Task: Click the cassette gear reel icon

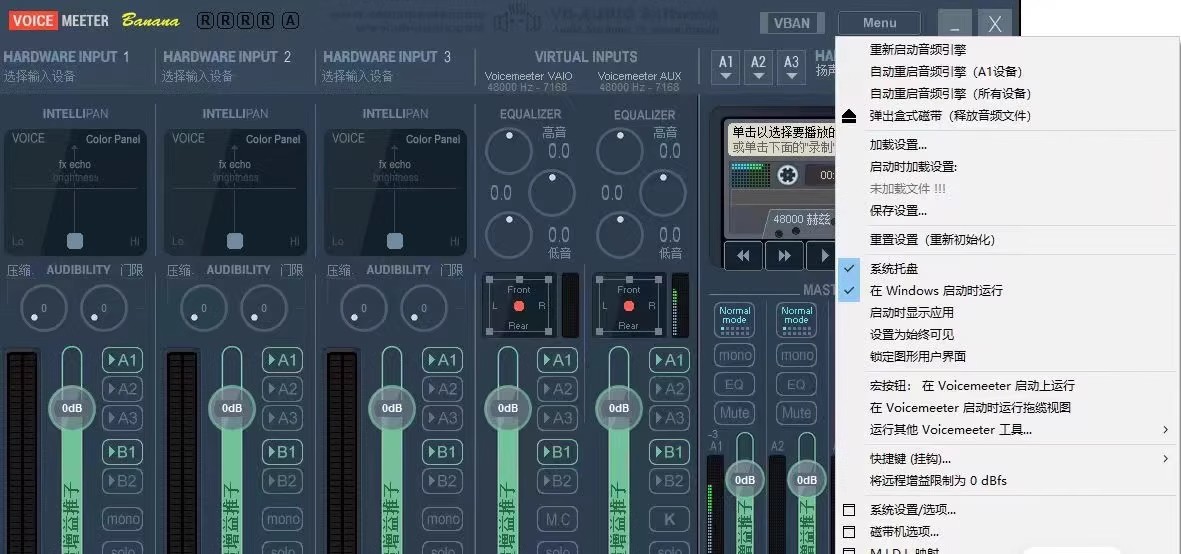Action: [788, 175]
